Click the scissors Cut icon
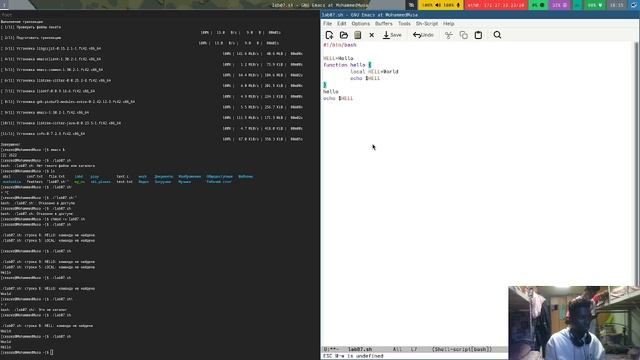The height and width of the screenshot is (360, 640). 449,35
